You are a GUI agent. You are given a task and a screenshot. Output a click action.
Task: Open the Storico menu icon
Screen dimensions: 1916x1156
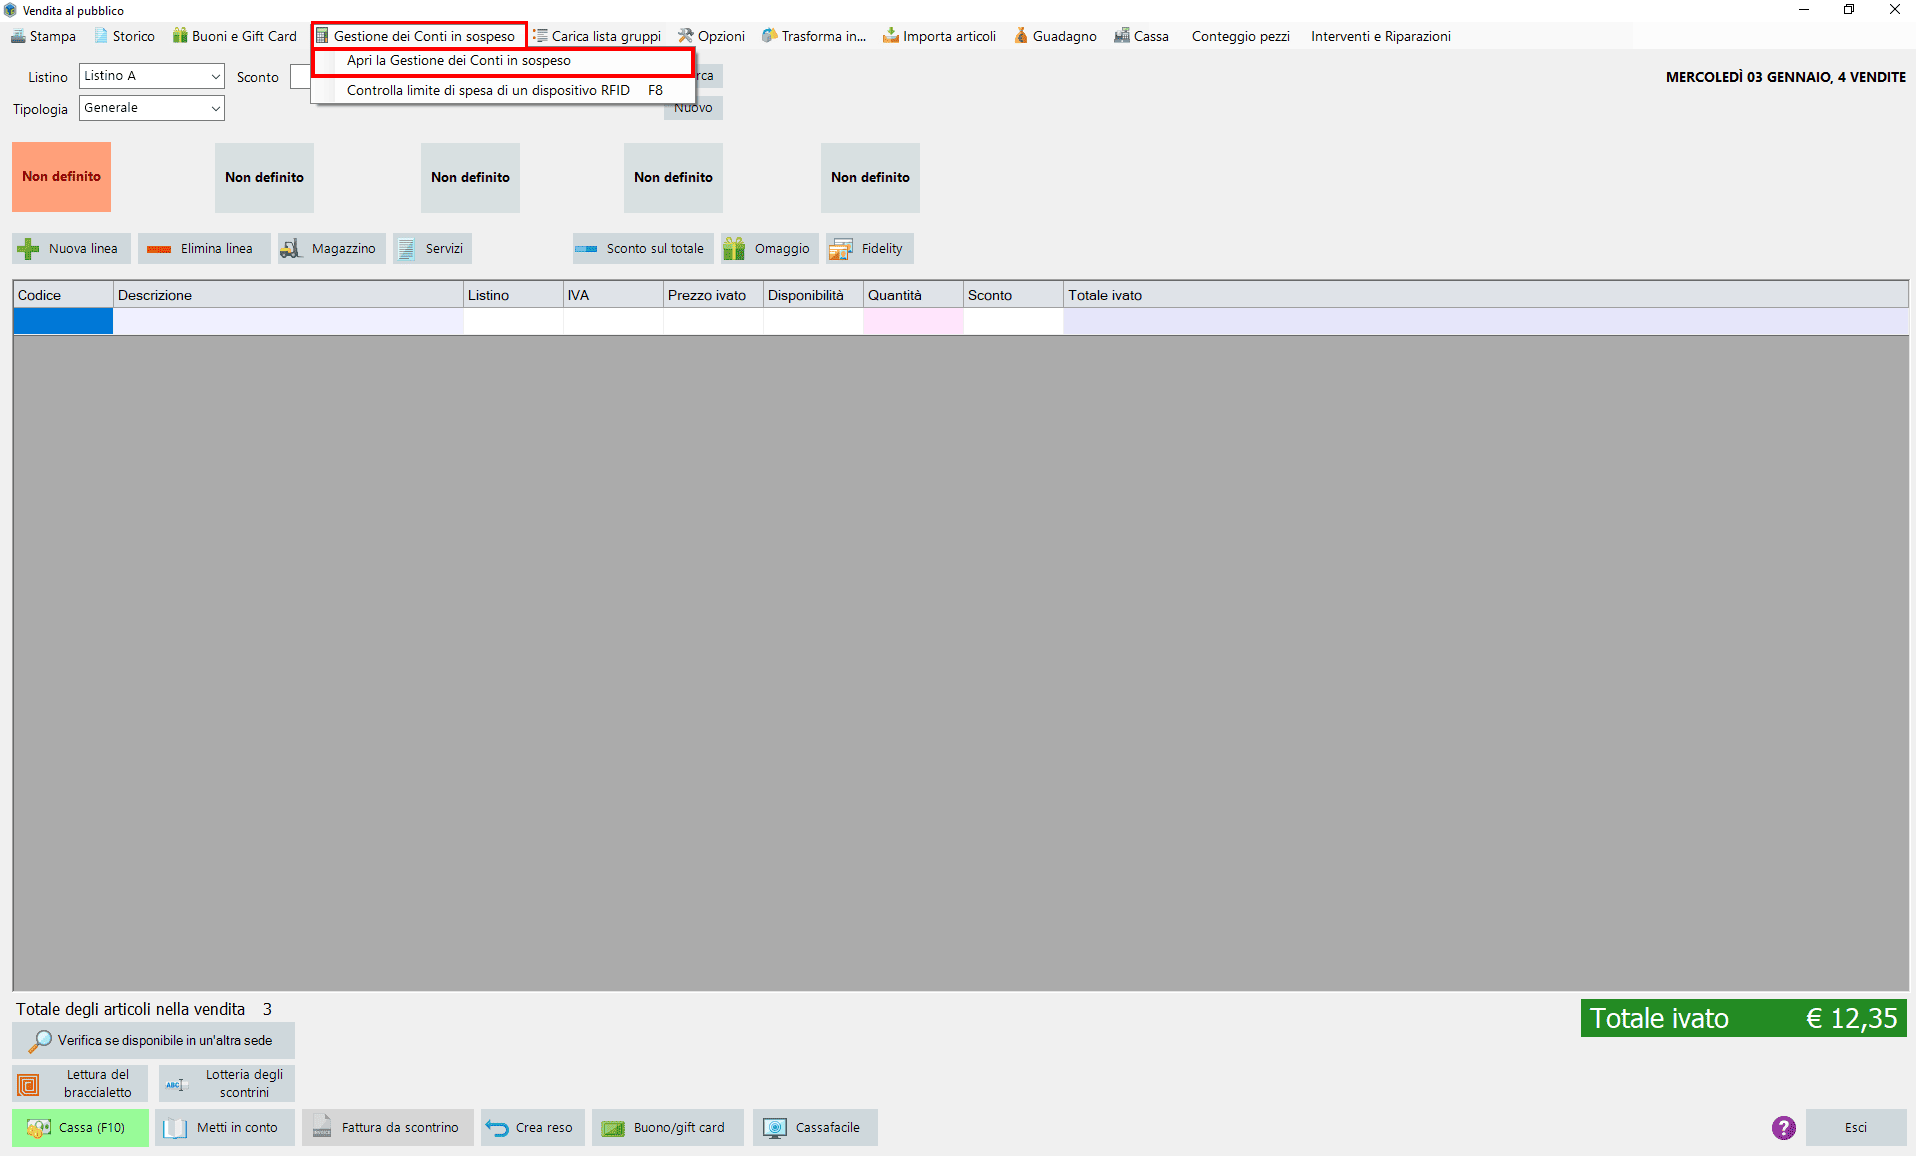pyautogui.click(x=101, y=36)
